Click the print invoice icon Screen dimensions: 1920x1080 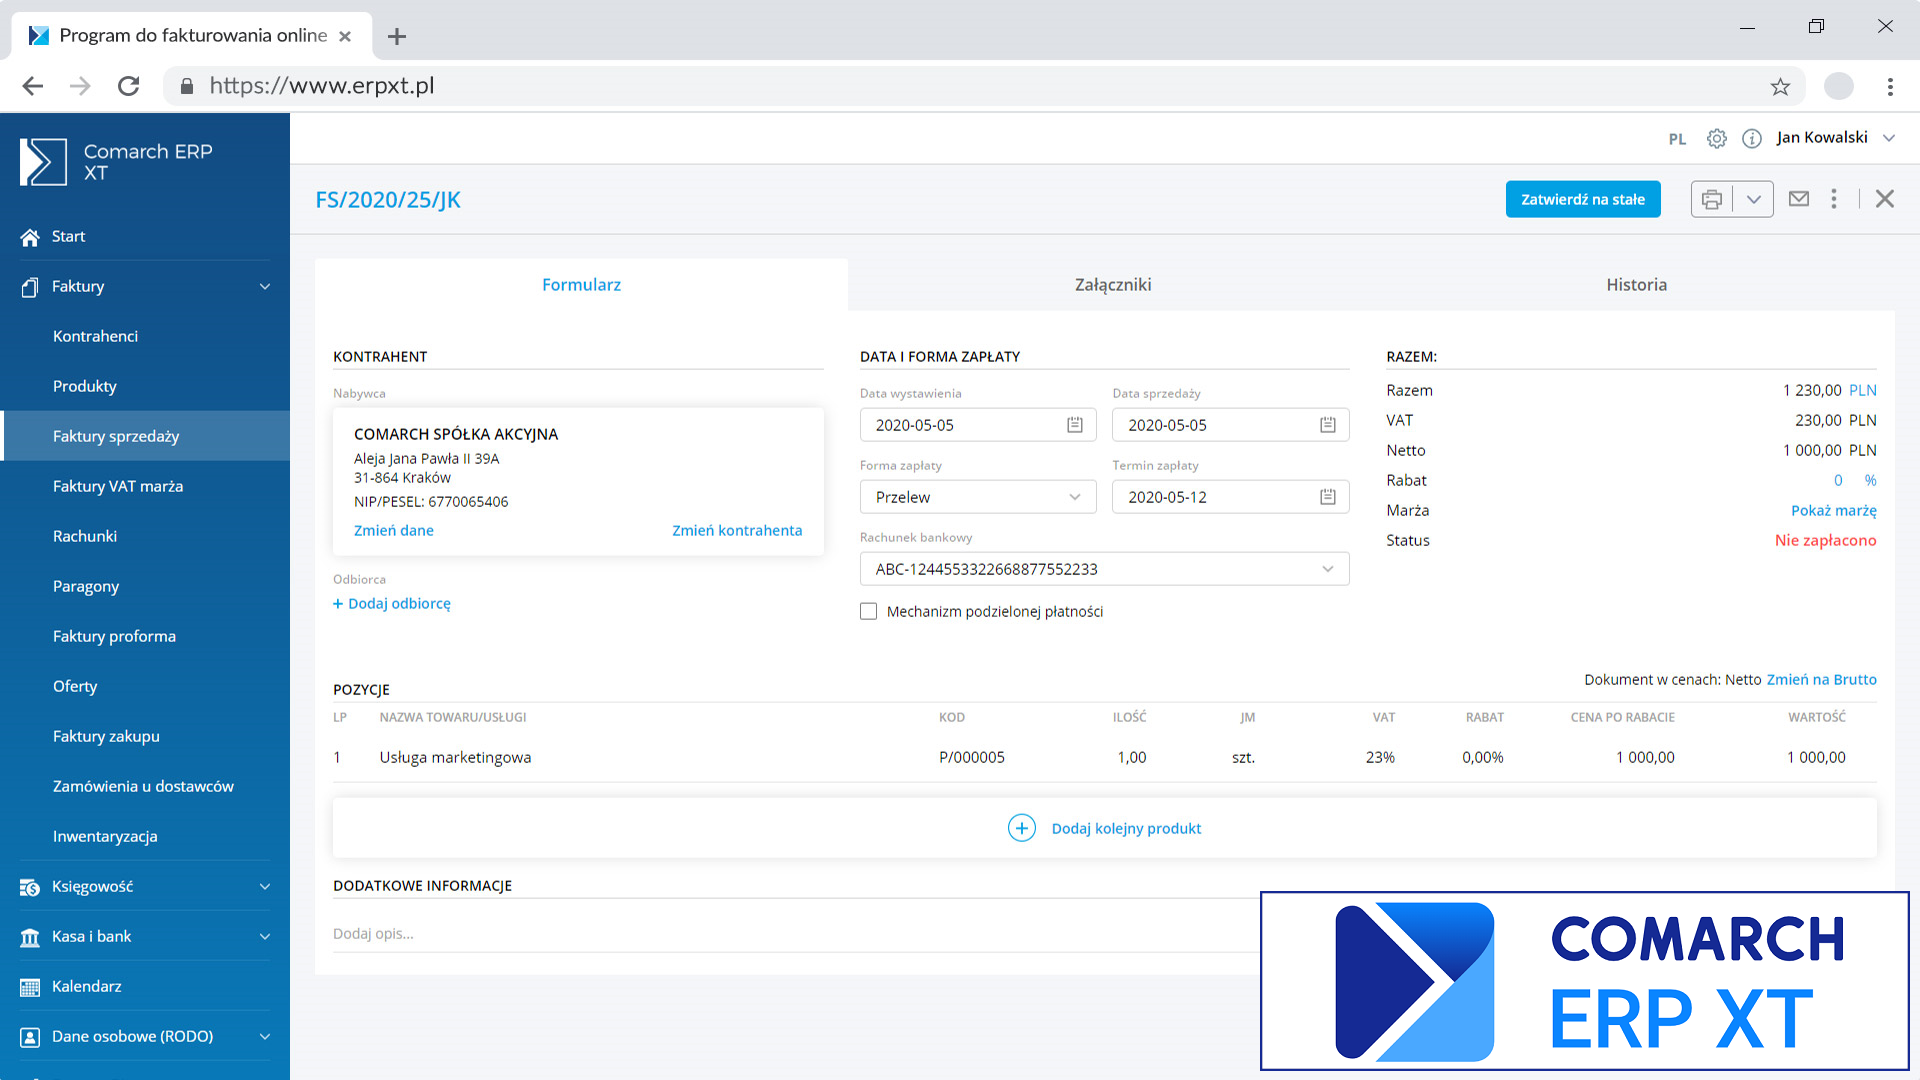pos(1712,199)
